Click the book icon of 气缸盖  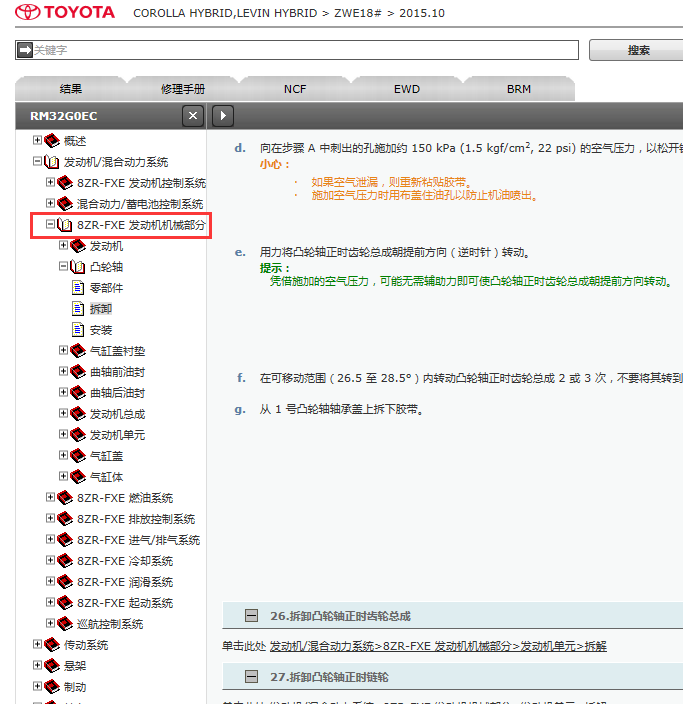pos(78,456)
